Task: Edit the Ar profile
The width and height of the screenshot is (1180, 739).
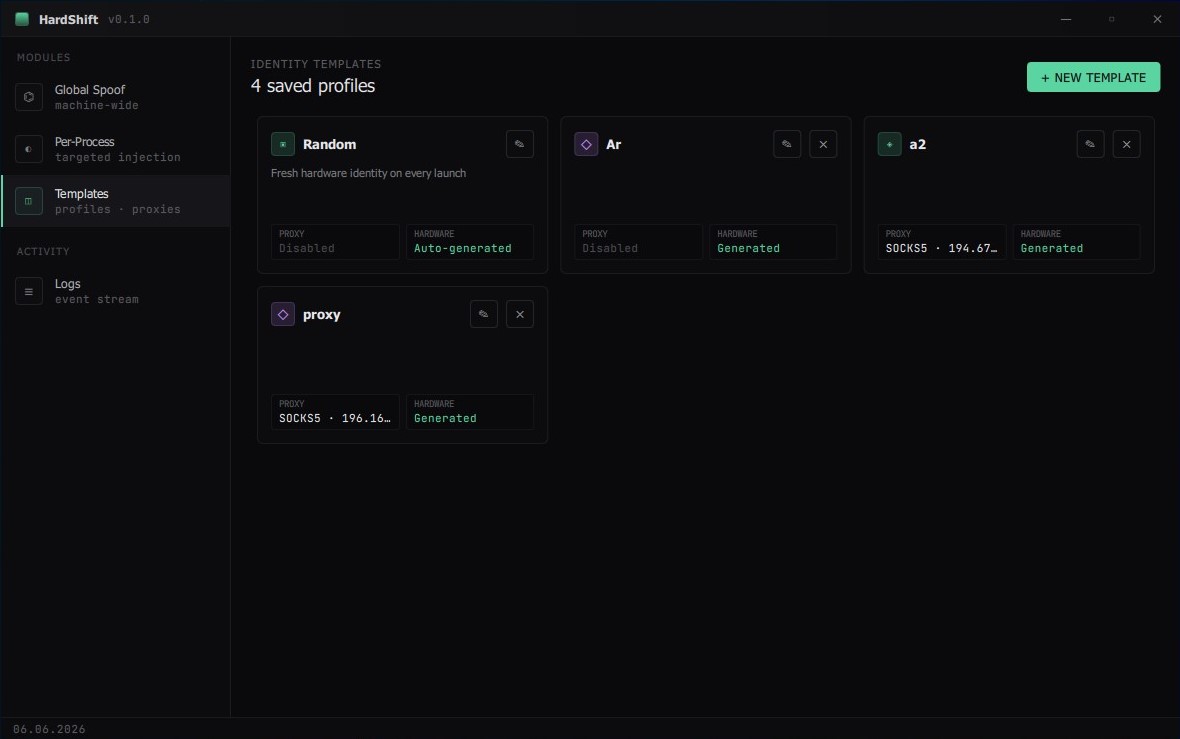Action: tap(786, 144)
